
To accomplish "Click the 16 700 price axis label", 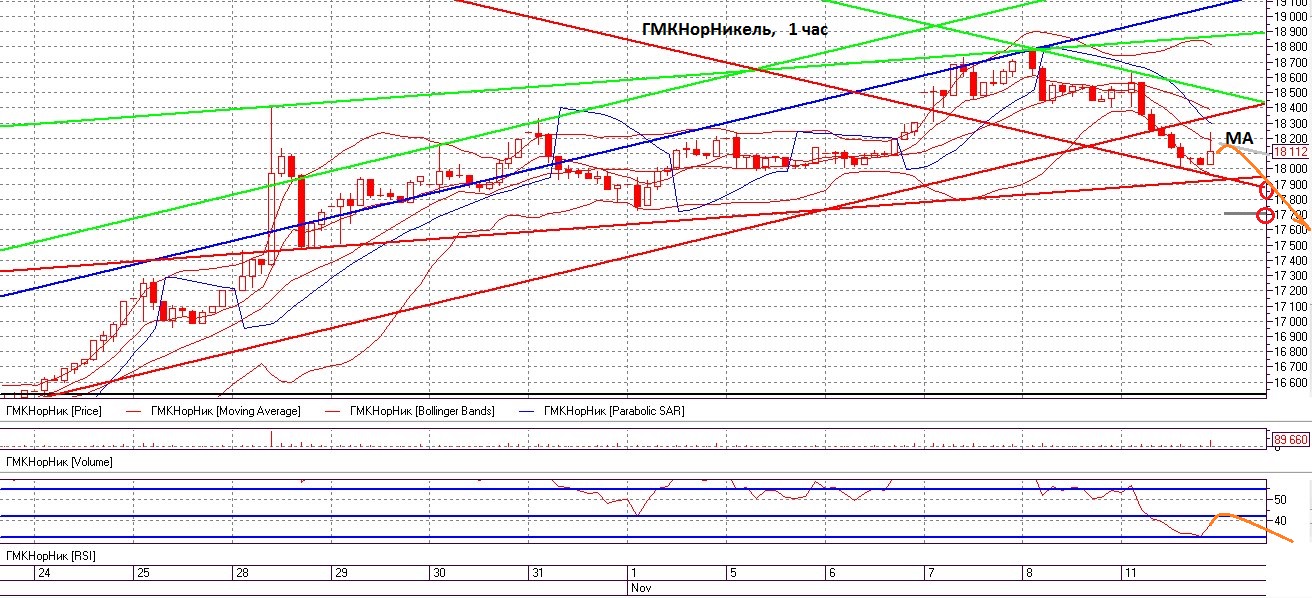I will pyautogui.click(x=1291, y=367).
